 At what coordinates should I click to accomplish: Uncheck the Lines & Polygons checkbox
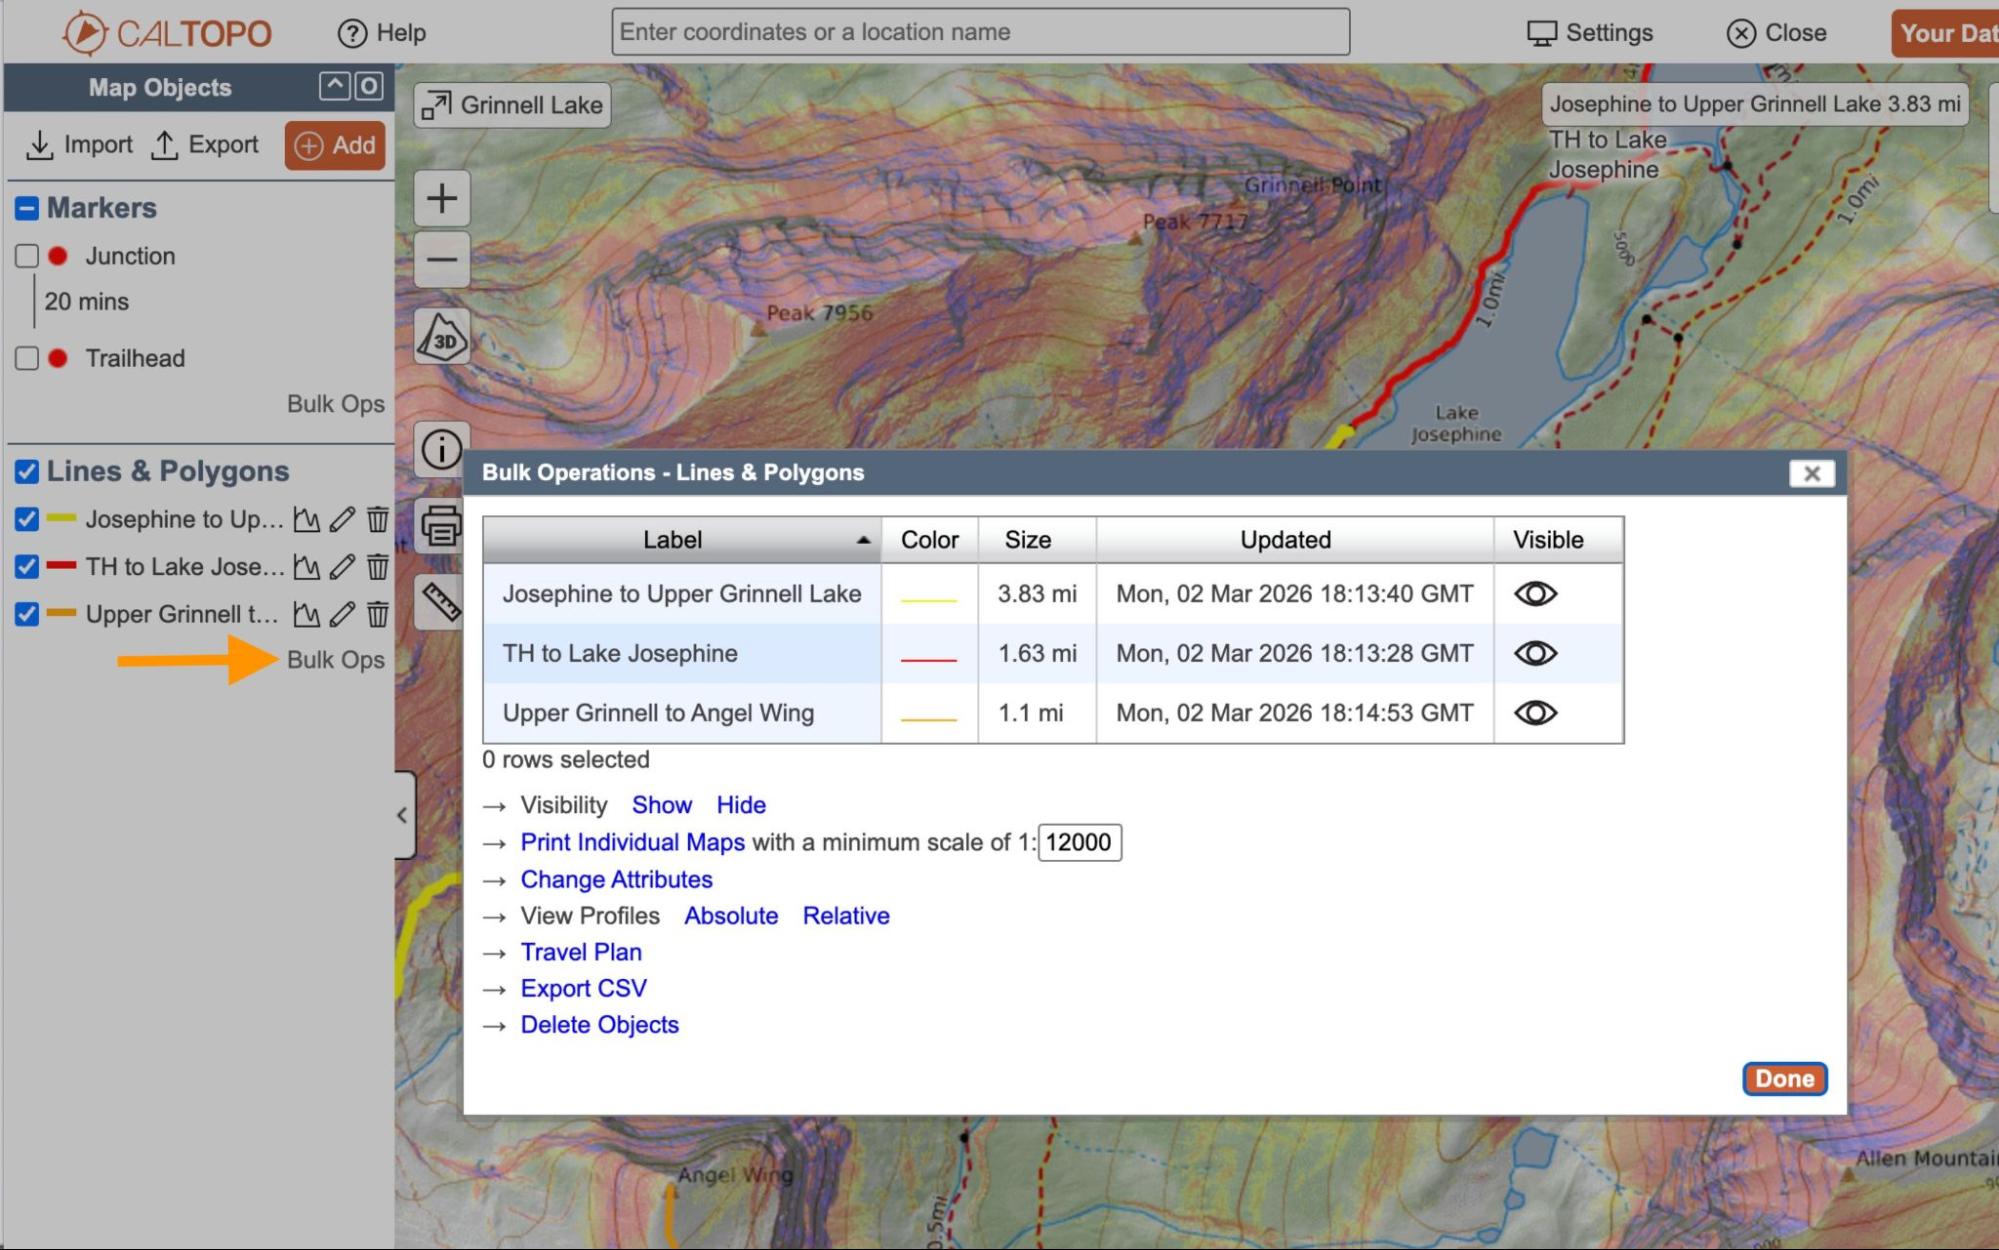tap(27, 471)
